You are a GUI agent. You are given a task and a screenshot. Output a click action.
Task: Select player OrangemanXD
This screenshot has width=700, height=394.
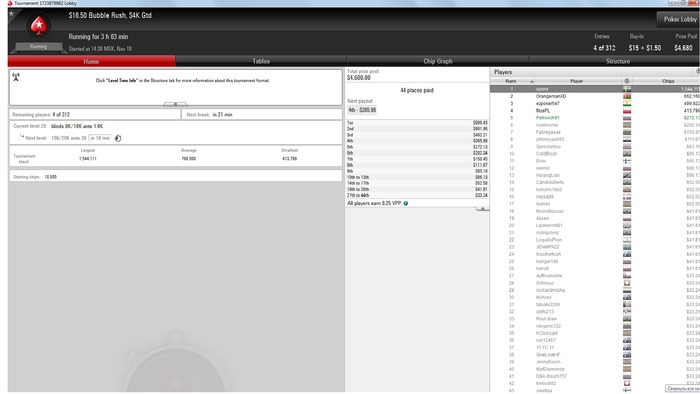[595, 96]
